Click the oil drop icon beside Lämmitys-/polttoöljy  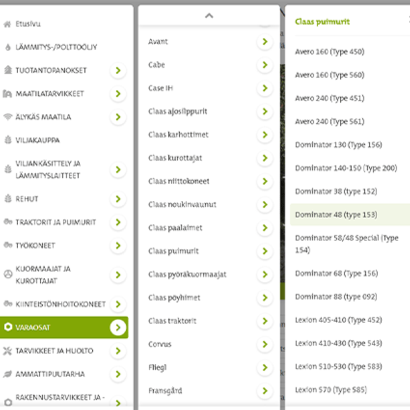8,47
